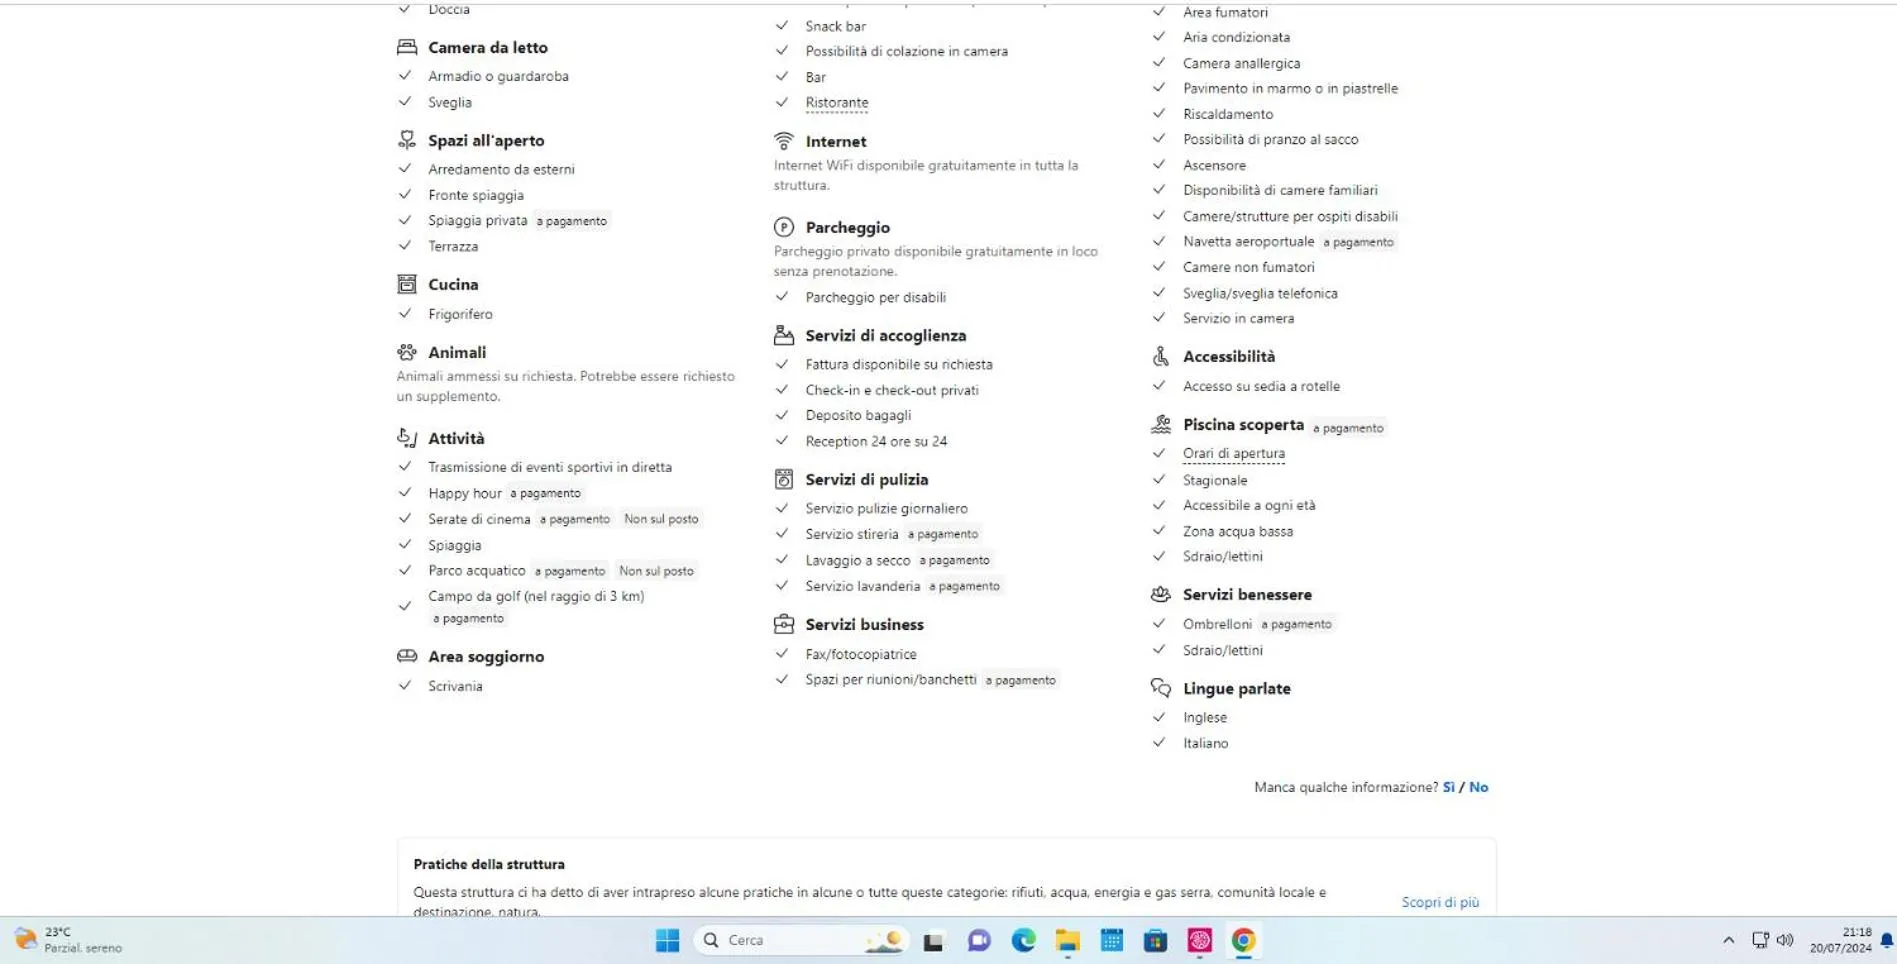Click No for missing information

[1478, 787]
